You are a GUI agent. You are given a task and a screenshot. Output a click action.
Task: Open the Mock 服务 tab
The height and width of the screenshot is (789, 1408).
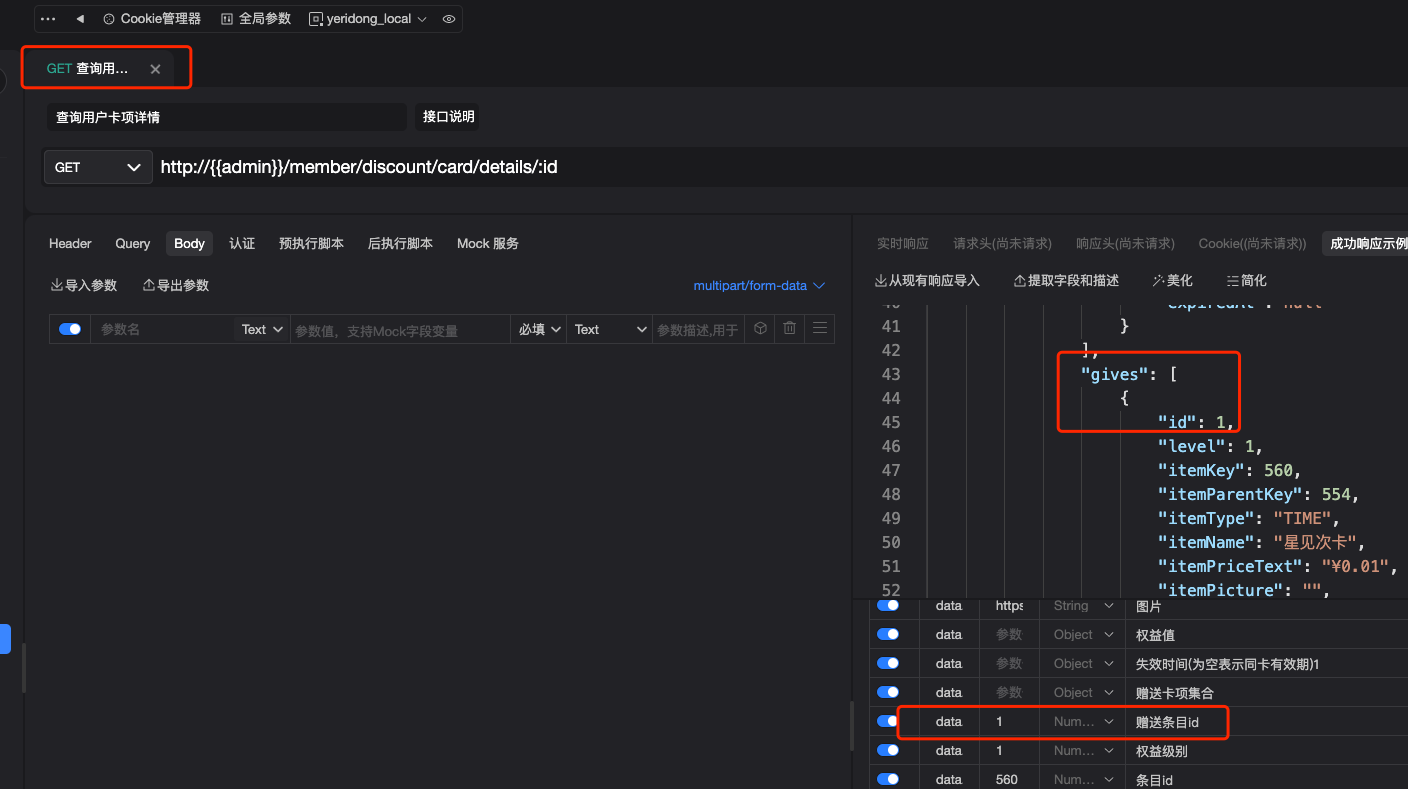click(488, 243)
